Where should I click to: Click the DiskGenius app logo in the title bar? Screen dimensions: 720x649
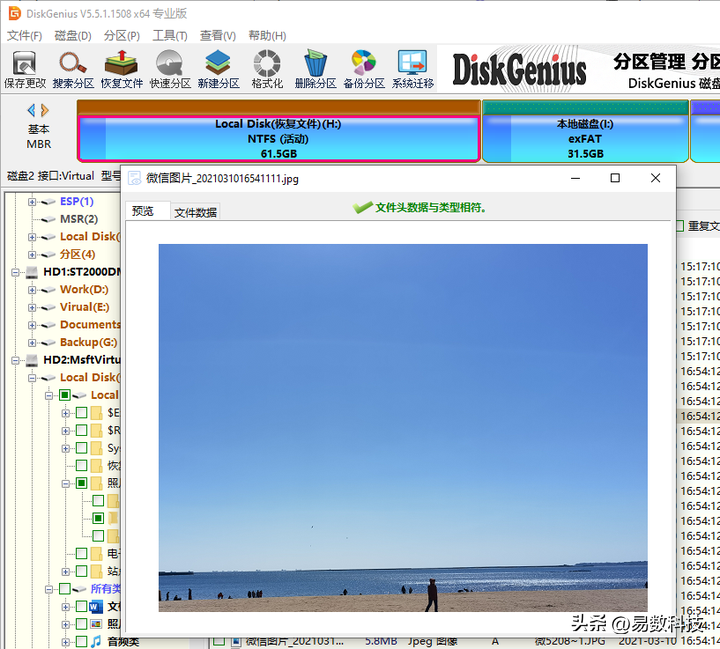pos(15,13)
